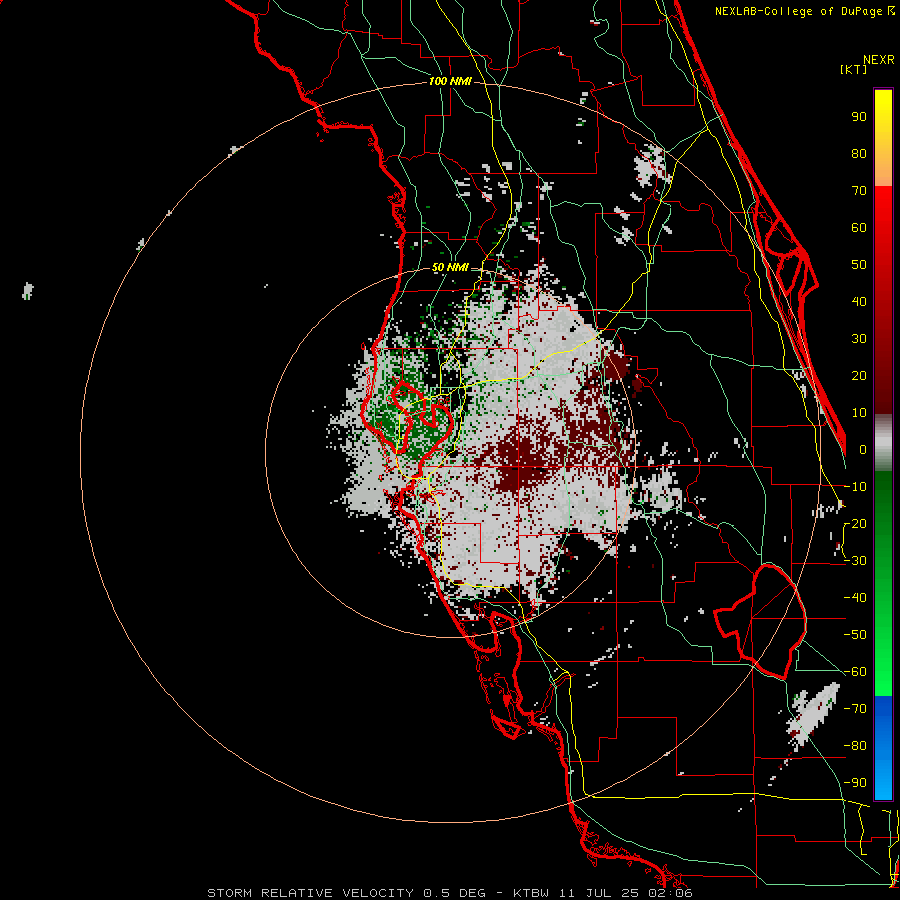Click the 100 NMI range ring label
Viewport: 900px width, 900px height.
click(x=450, y=82)
